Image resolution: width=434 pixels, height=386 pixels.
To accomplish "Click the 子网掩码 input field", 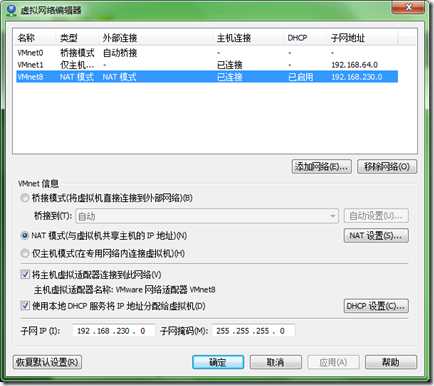I will point(253,331).
